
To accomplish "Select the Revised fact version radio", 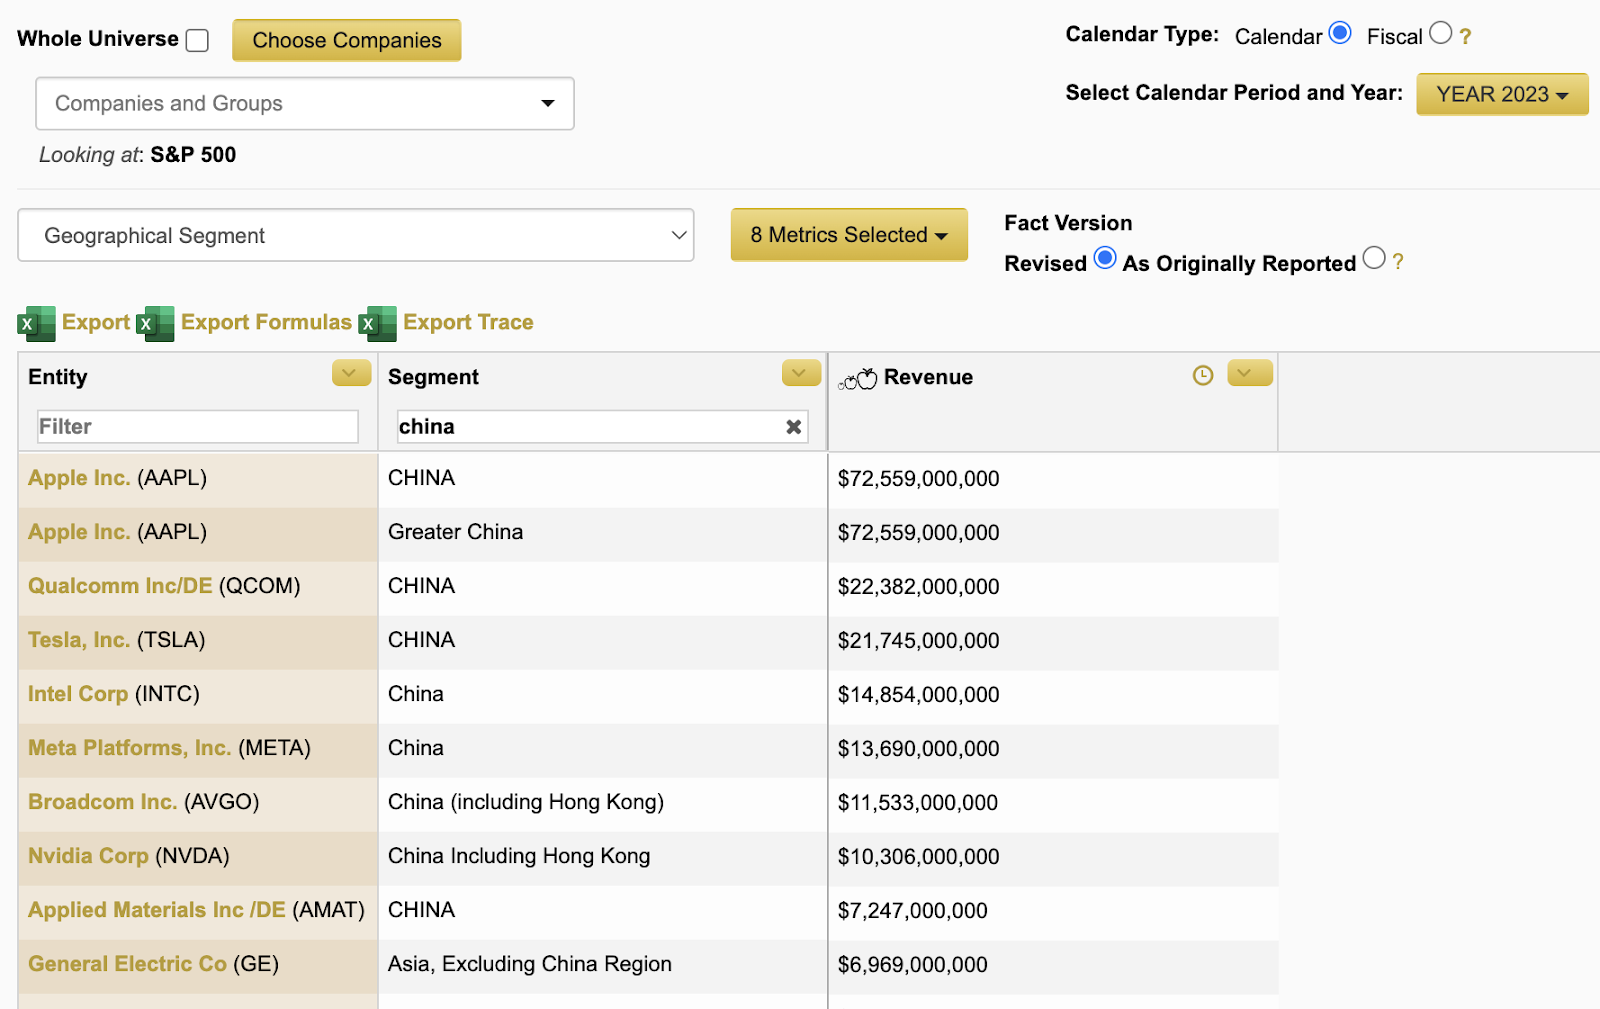I will [1105, 258].
